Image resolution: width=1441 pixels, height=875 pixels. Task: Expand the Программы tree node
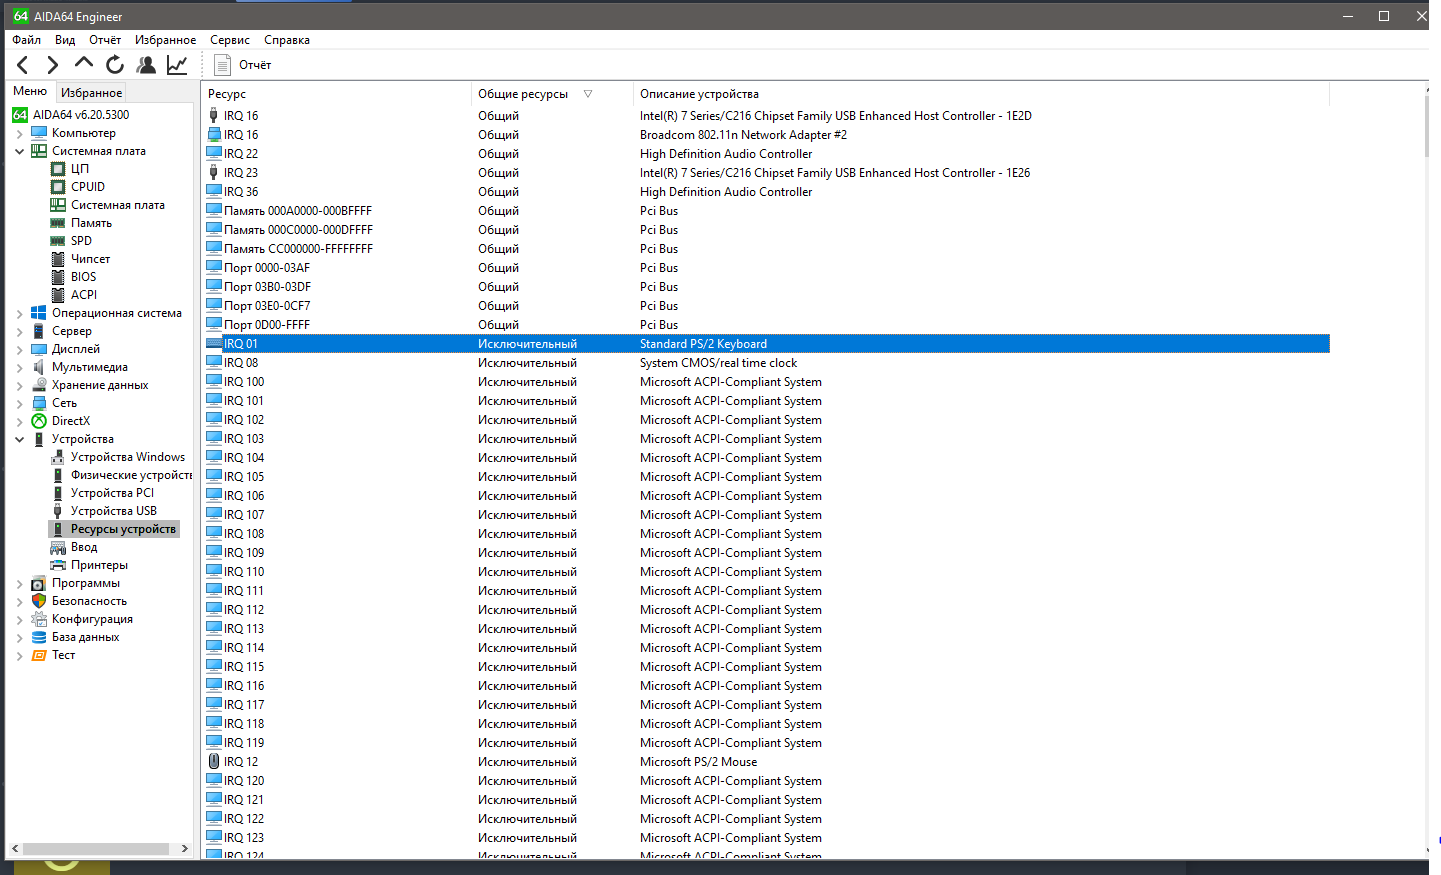[x=19, y=583]
